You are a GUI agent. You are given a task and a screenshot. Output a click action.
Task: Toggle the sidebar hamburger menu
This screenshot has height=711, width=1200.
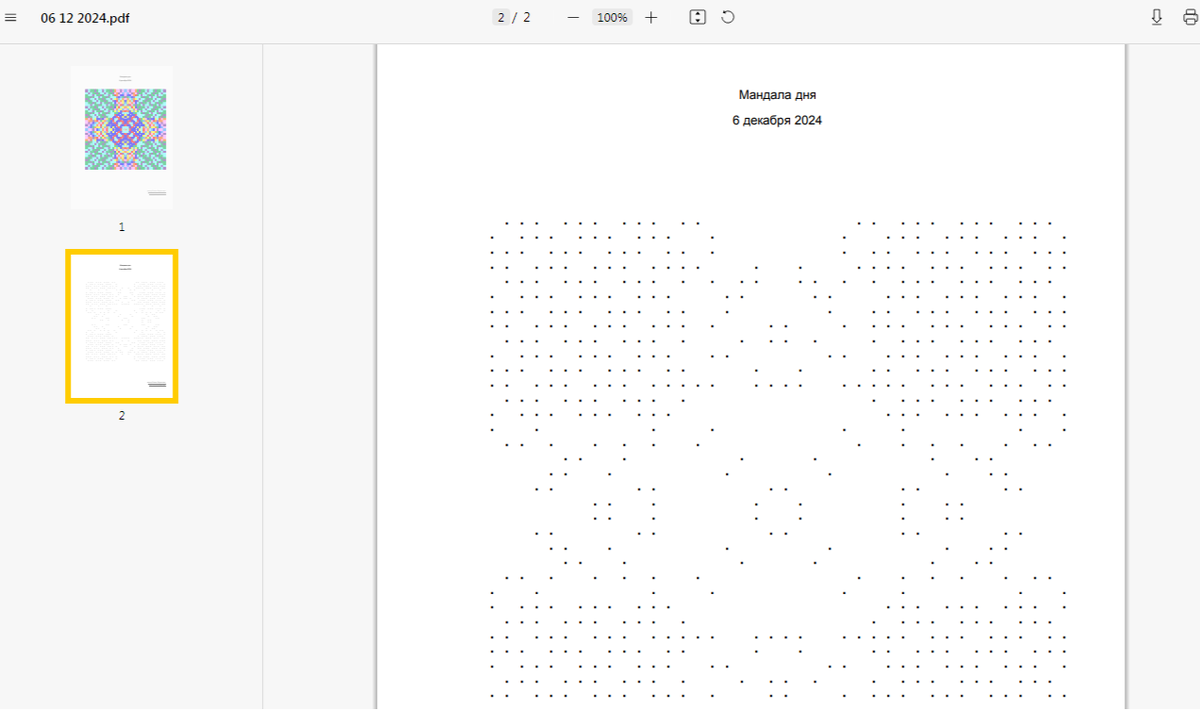[11, 18]
